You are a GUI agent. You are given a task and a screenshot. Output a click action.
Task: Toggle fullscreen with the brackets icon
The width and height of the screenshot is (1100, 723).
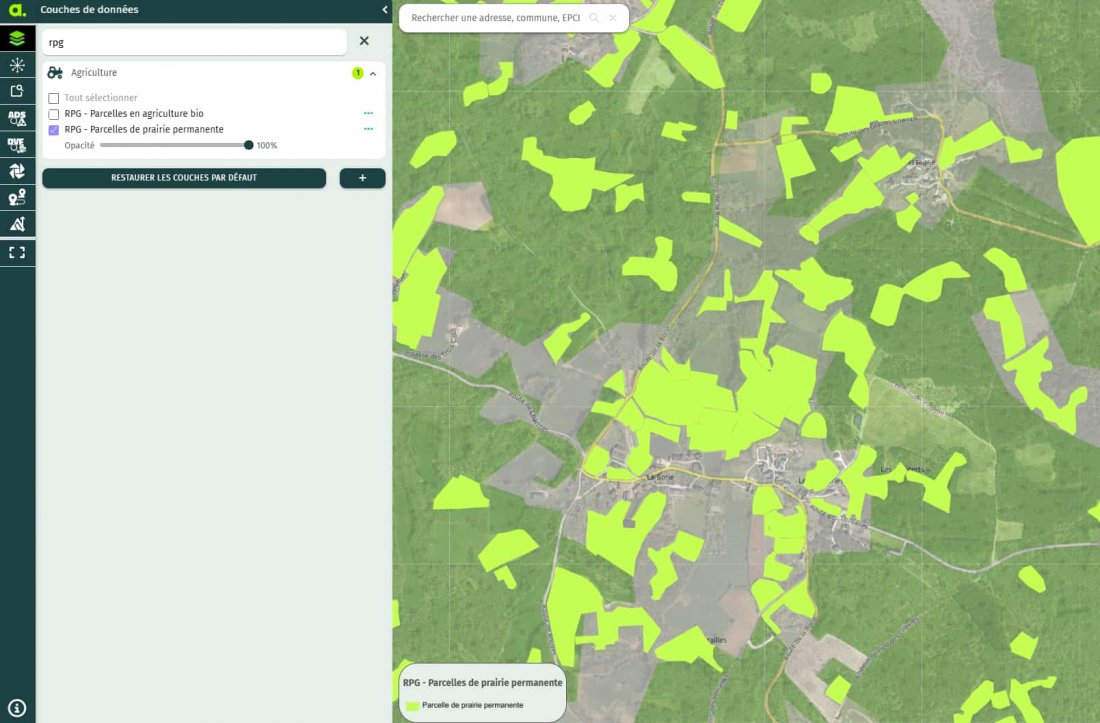click(17, 252)
